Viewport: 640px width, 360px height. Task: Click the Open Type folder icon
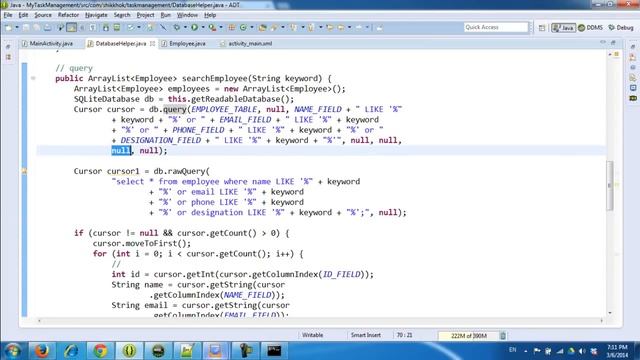pos(262,27)
